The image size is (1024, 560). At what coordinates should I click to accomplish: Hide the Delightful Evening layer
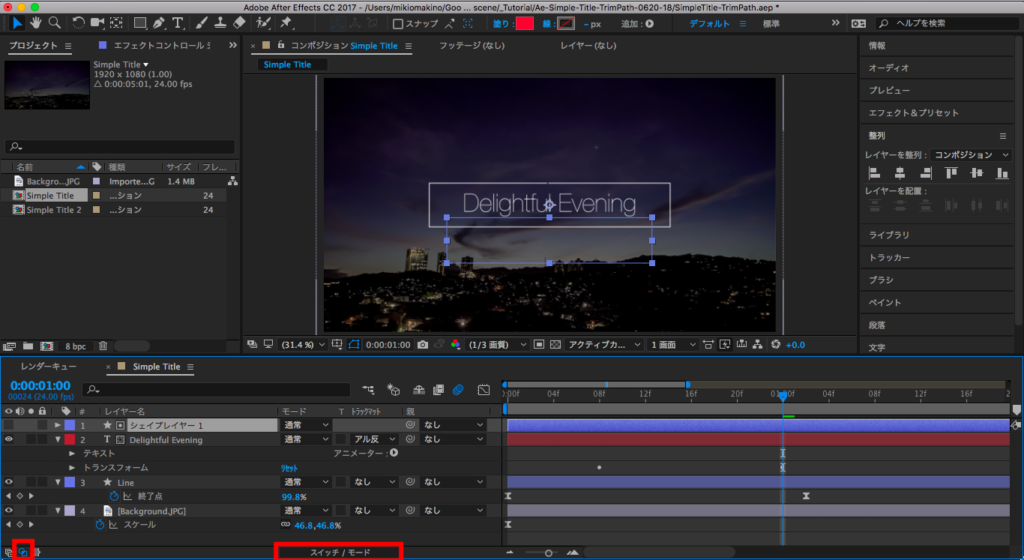(x=9, y=439)
